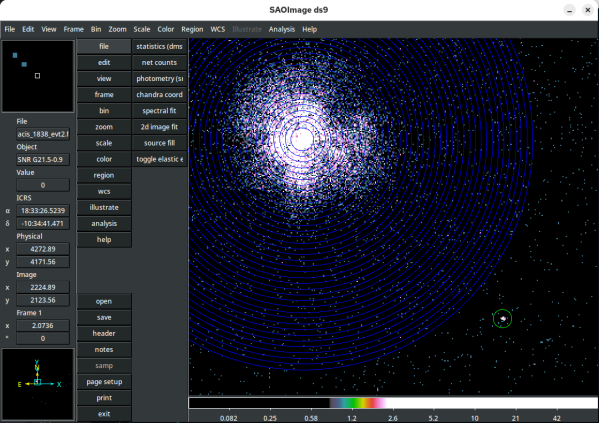Image resolution: width=599 pixels, height=423 pixels.
Task: Open the Frame menu
Action: [73, 29]
